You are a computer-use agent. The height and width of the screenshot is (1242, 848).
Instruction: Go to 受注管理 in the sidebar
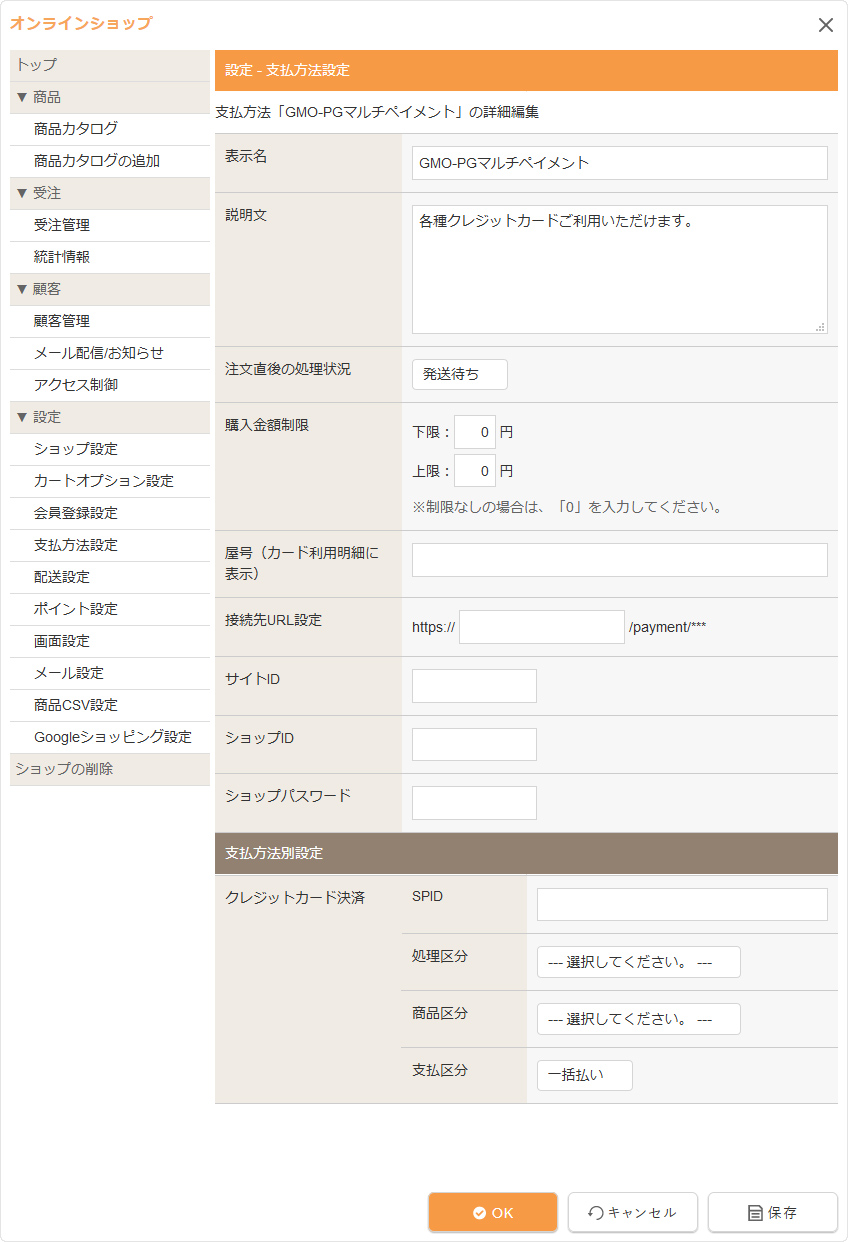click(x=62, y=225)
